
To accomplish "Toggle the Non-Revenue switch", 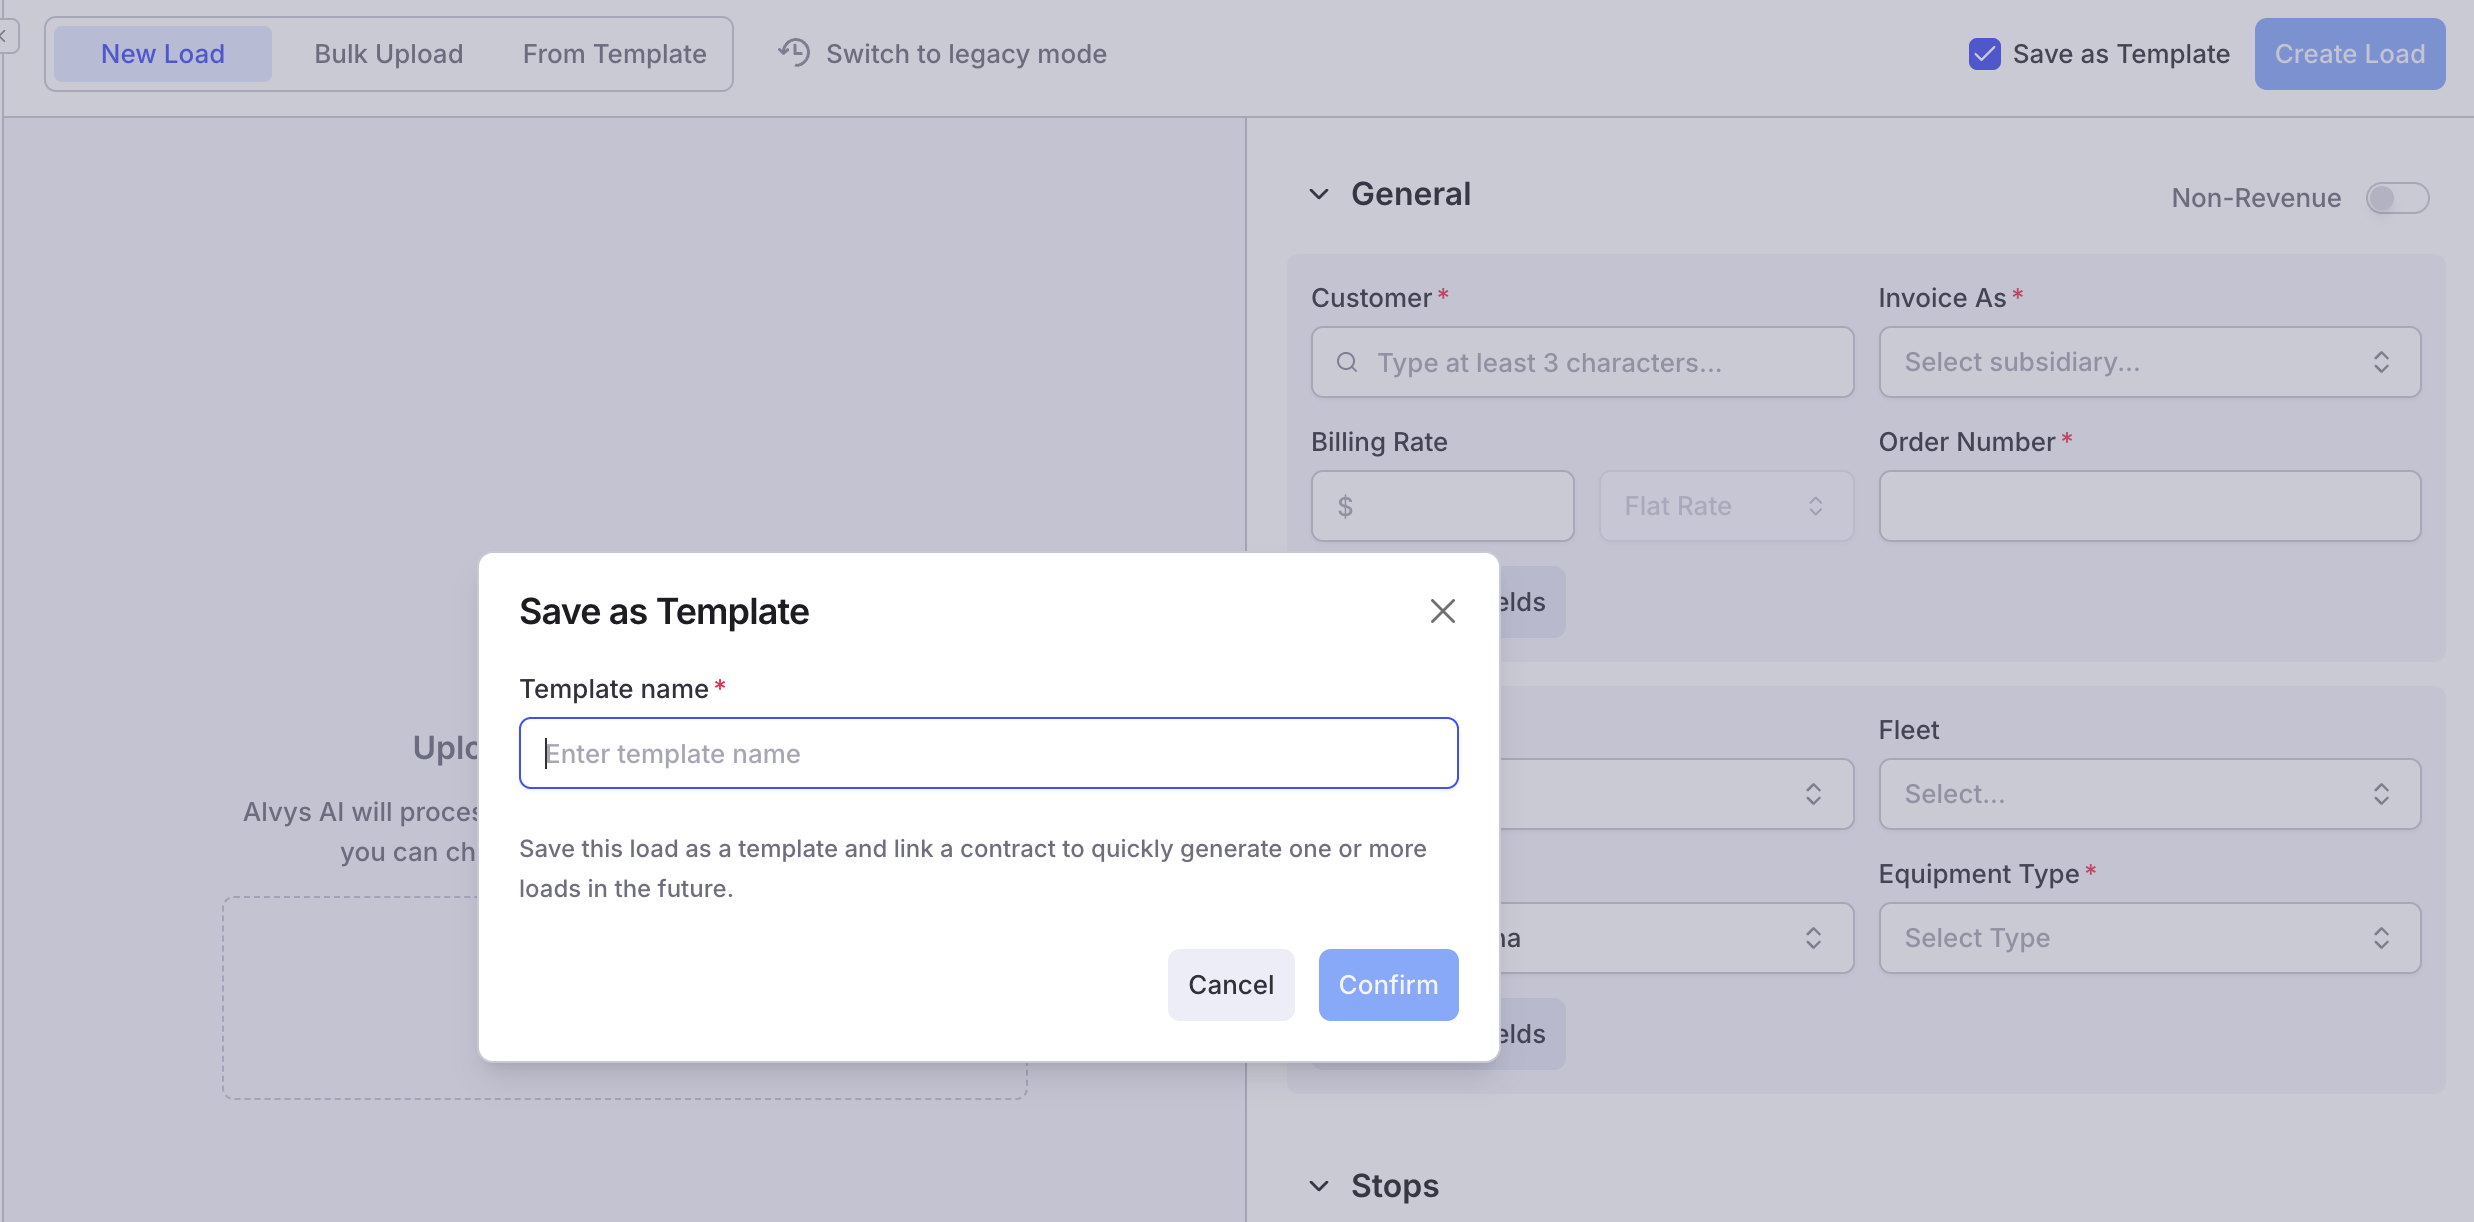I will pos(2397,198).
